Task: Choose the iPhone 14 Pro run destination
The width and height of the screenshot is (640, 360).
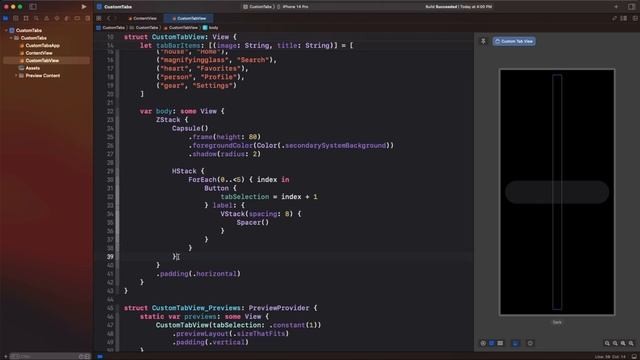Action: (x=293, y=7)
